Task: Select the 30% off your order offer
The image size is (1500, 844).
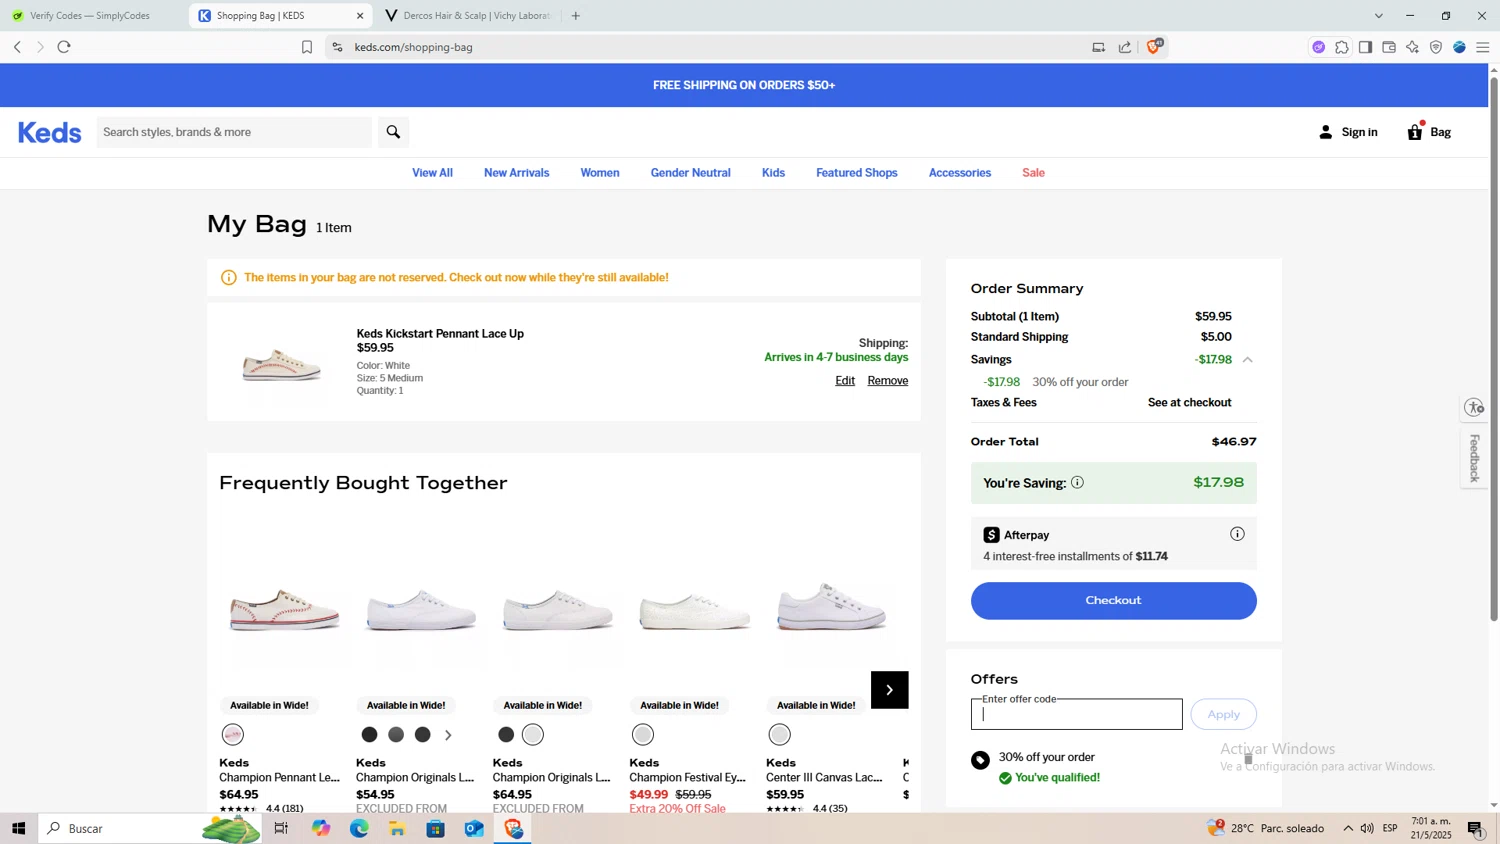Action: 980,760
